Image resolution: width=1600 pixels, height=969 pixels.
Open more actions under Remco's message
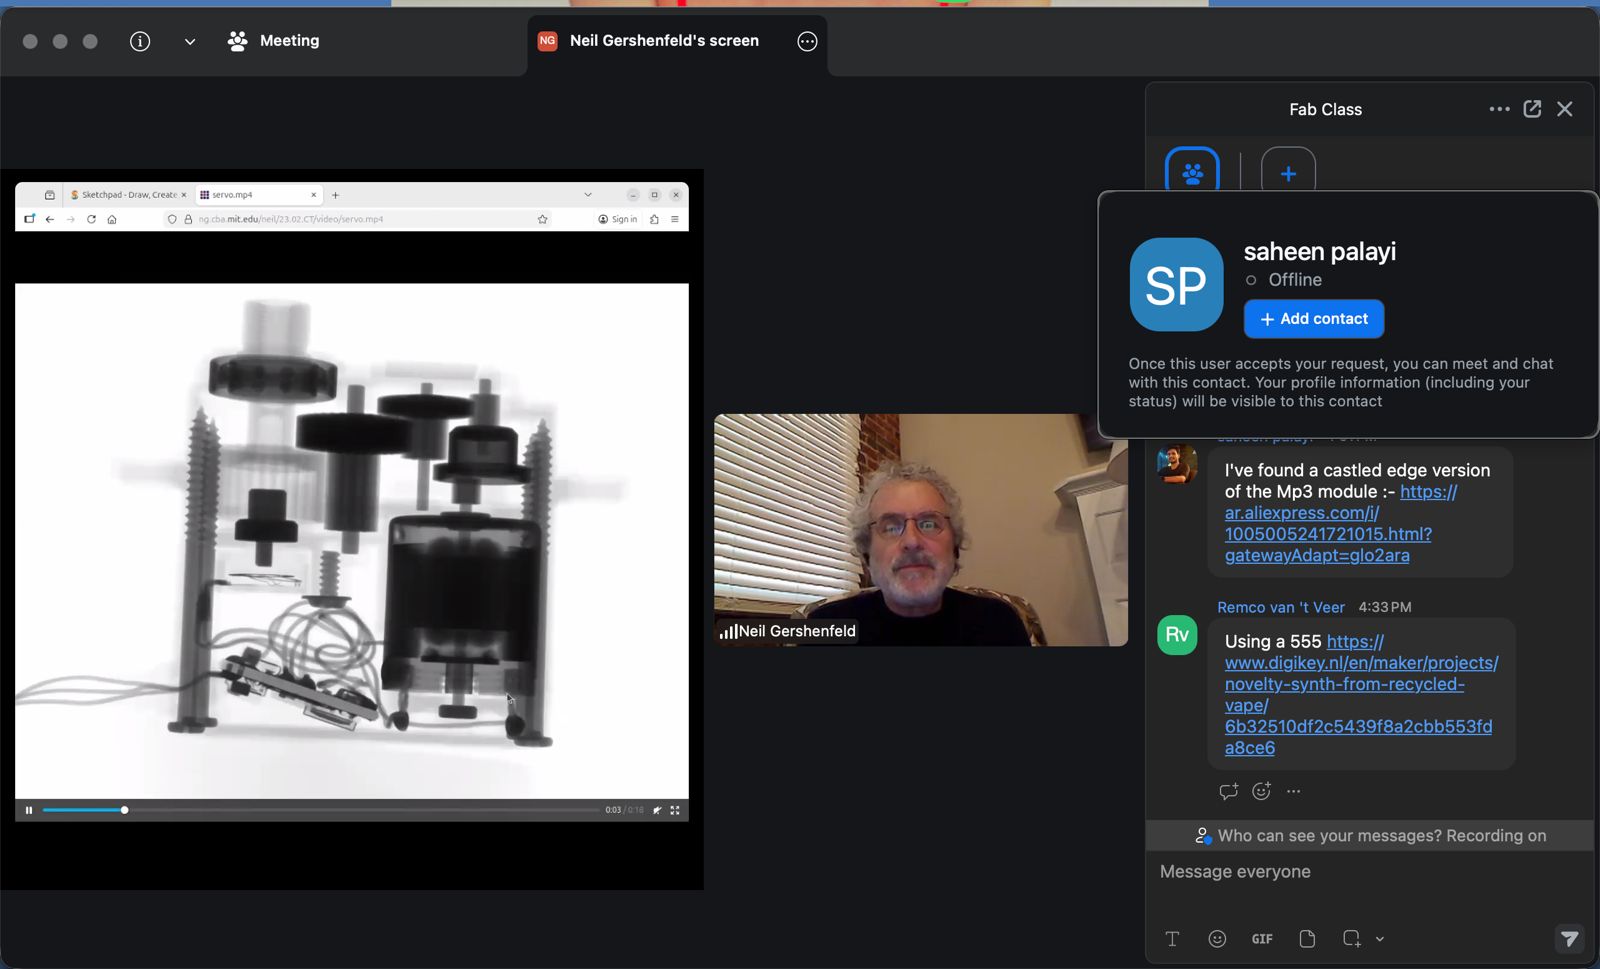1294,791
